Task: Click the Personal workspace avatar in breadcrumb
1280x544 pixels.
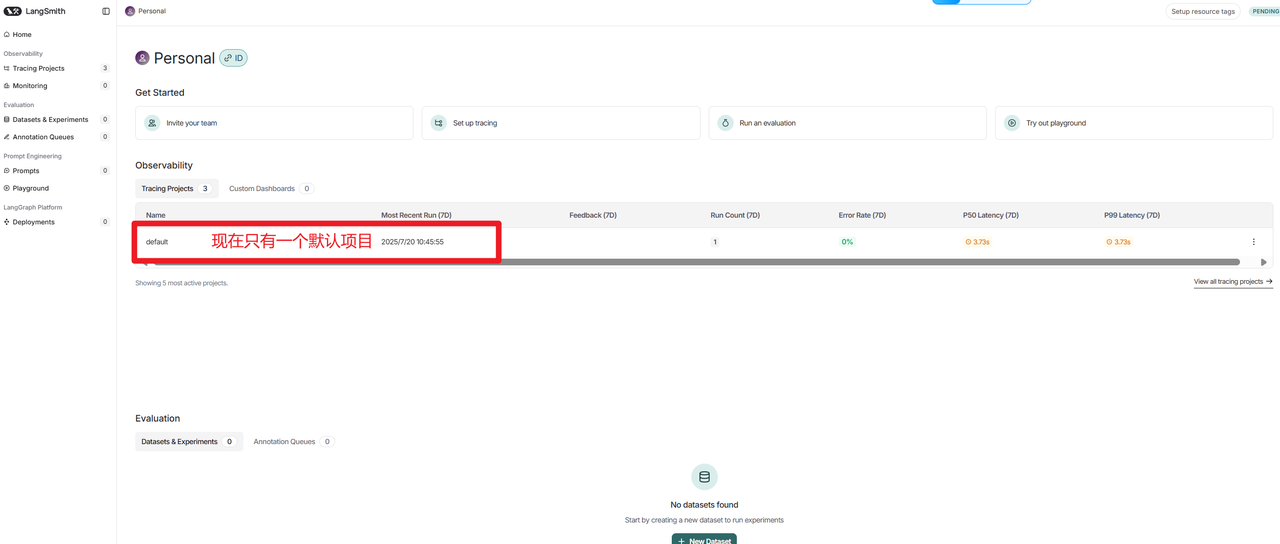Action: point(130,11)
